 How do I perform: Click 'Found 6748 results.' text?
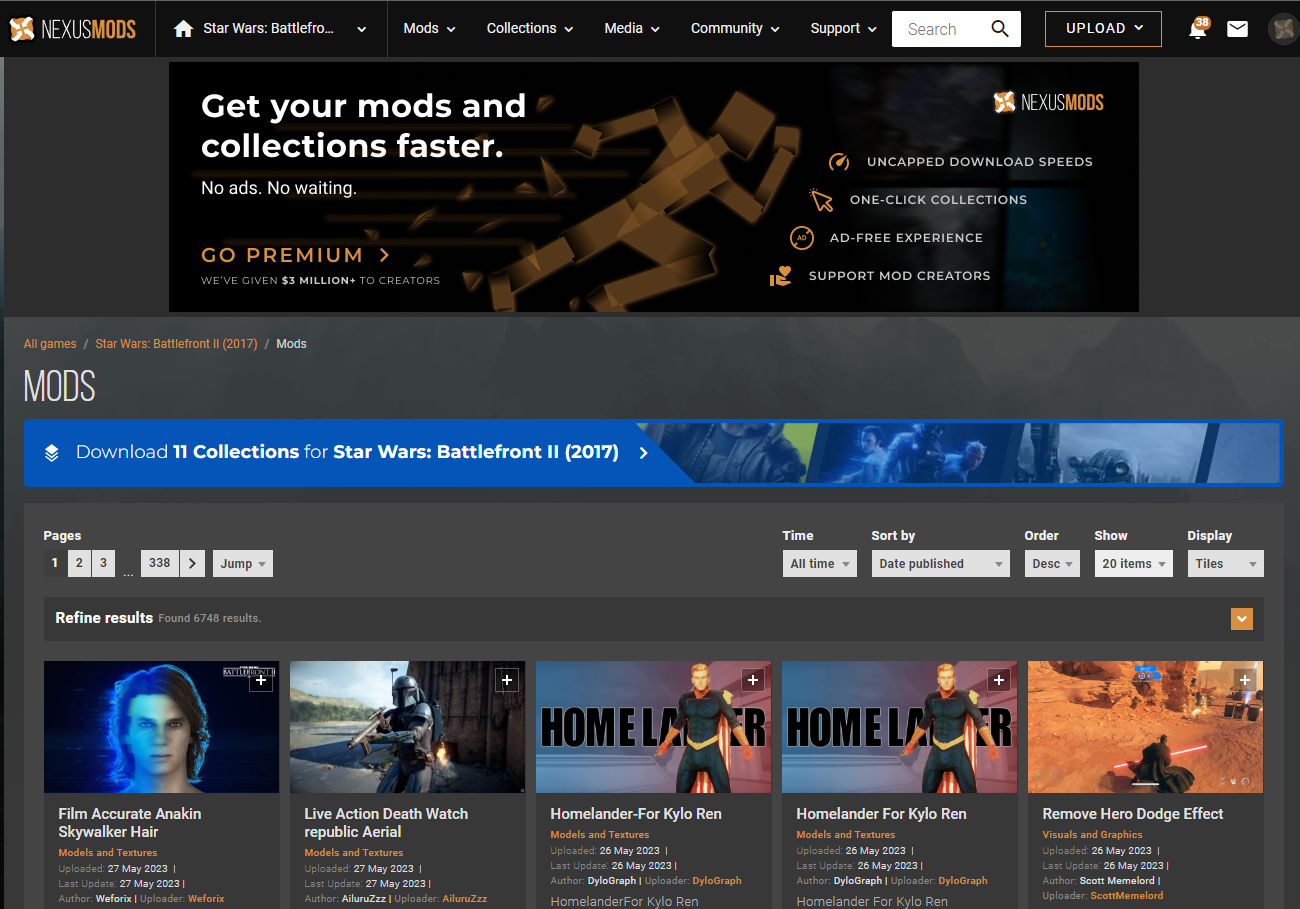(210, 619)
